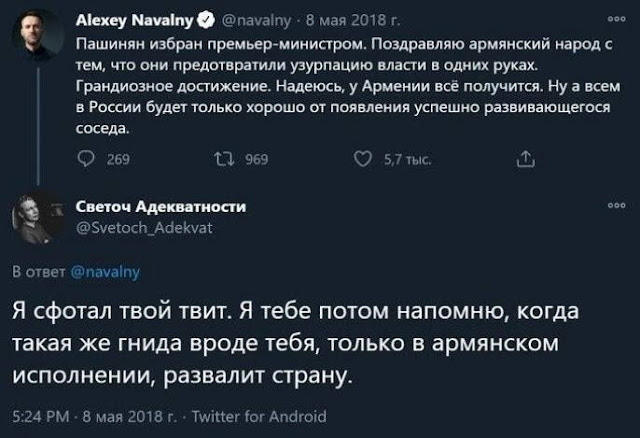640x438 pixels.
Task: Click the share upload icon
Action: point(522,157)
